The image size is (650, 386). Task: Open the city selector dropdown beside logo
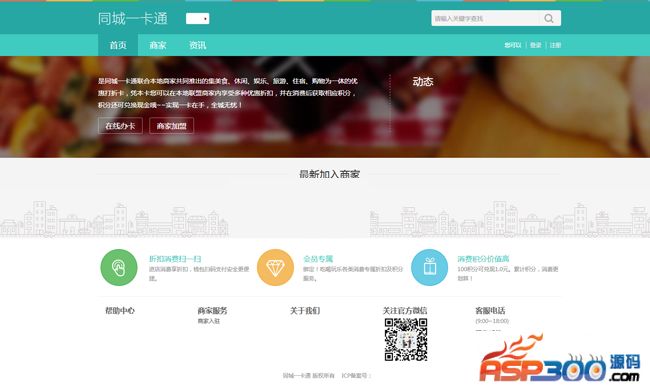pyautogui.click(x=197, y=19)
